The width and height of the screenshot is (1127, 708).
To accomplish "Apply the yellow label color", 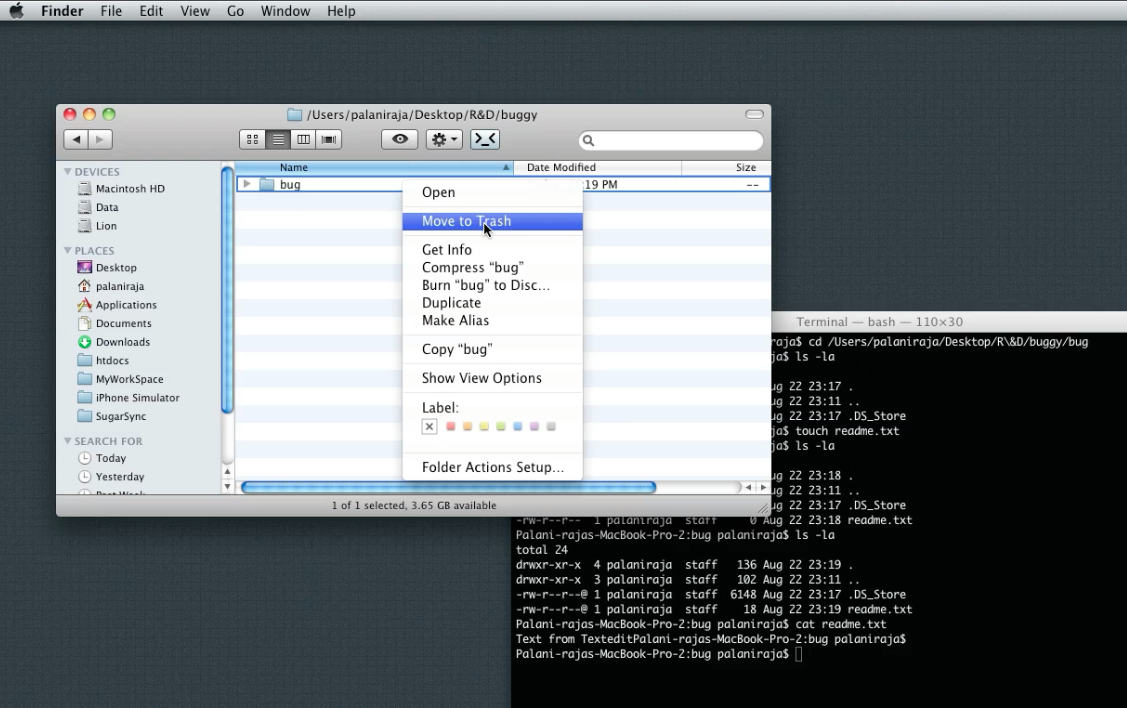I will [484, 426].
